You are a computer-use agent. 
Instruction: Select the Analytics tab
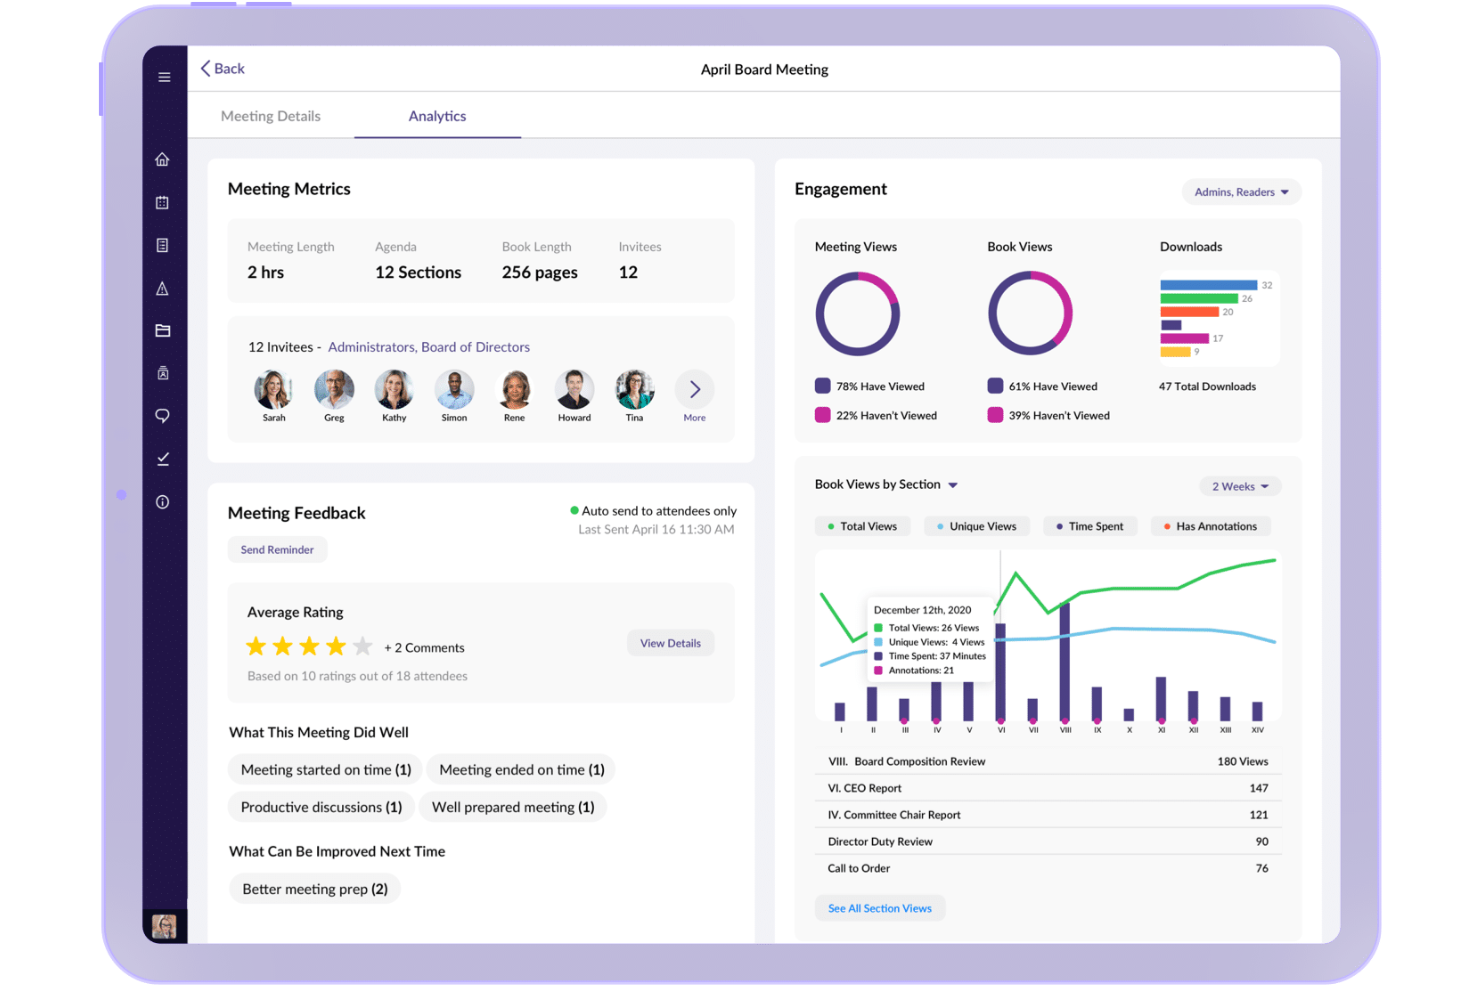437,116
